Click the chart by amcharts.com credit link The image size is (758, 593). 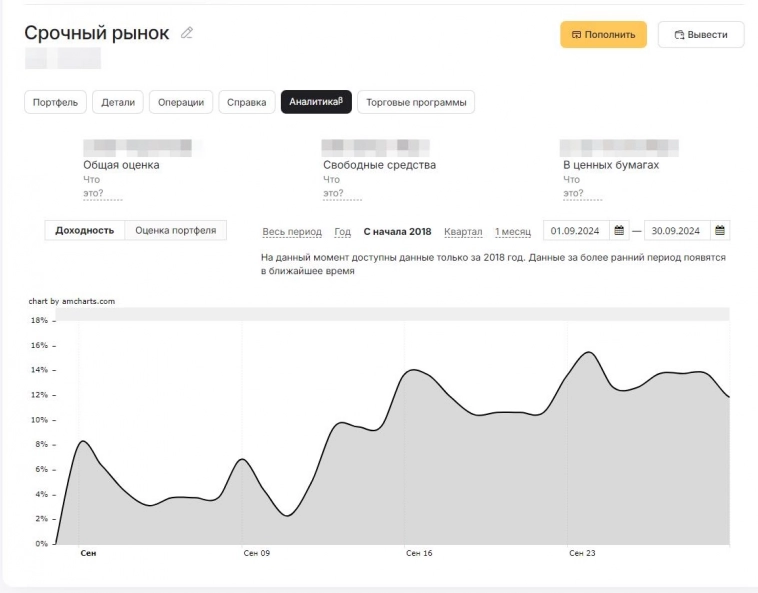pyautogui.click(x=72, y=301)
